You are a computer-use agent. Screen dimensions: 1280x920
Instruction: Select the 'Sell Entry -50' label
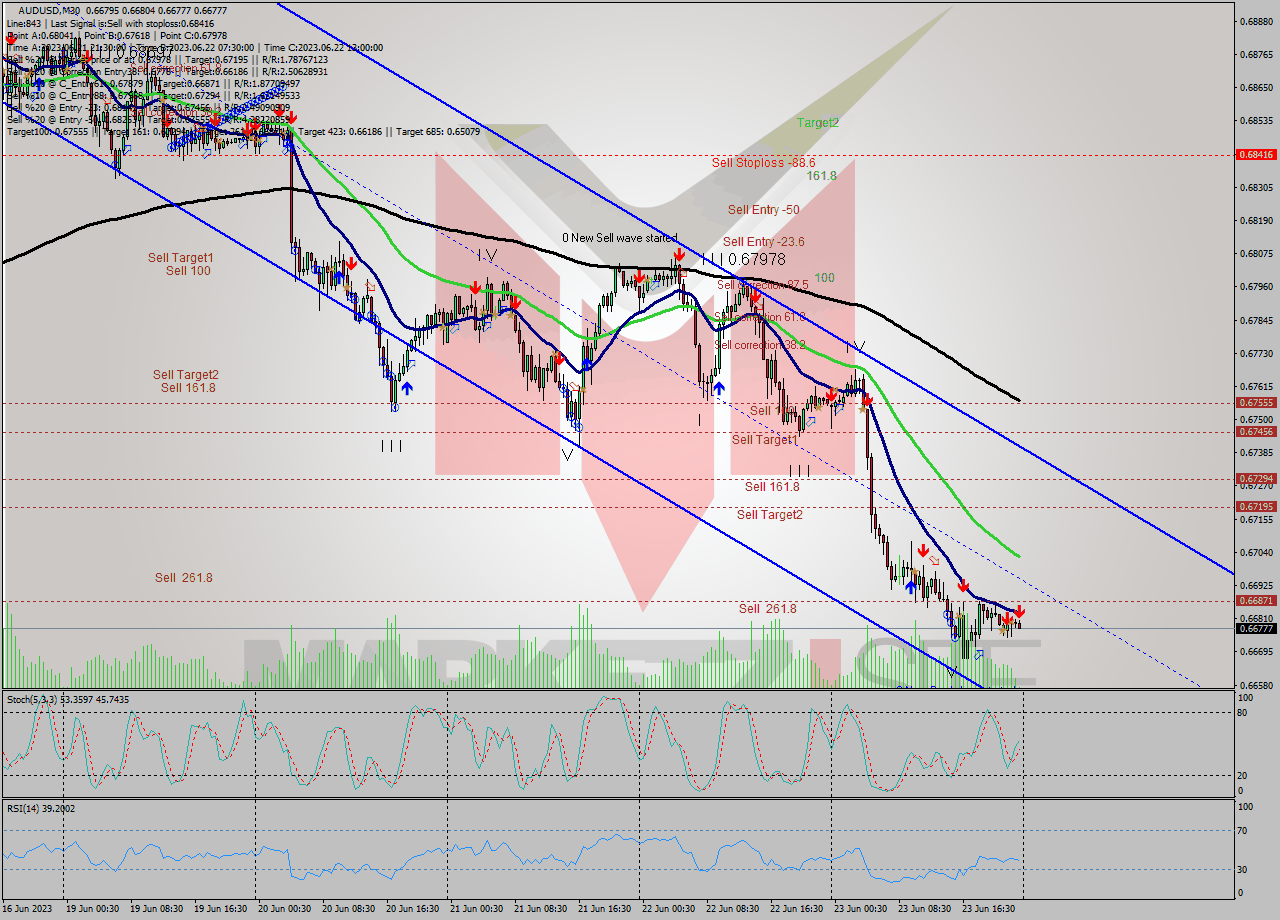coord(763,210)
